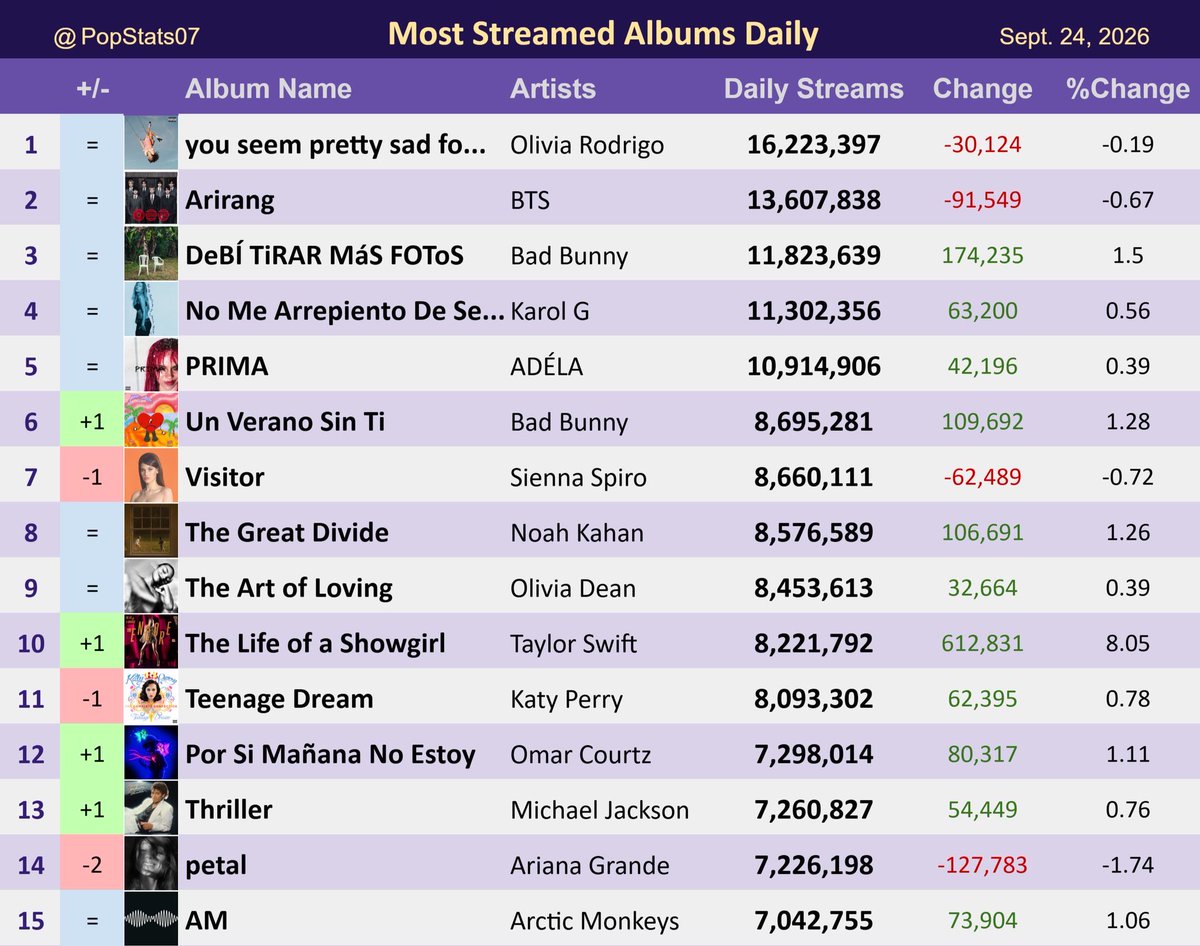1200x946 pixels.
Task: Click the Por Si Mañana No Estoy cover
Action: click(151, 753)
